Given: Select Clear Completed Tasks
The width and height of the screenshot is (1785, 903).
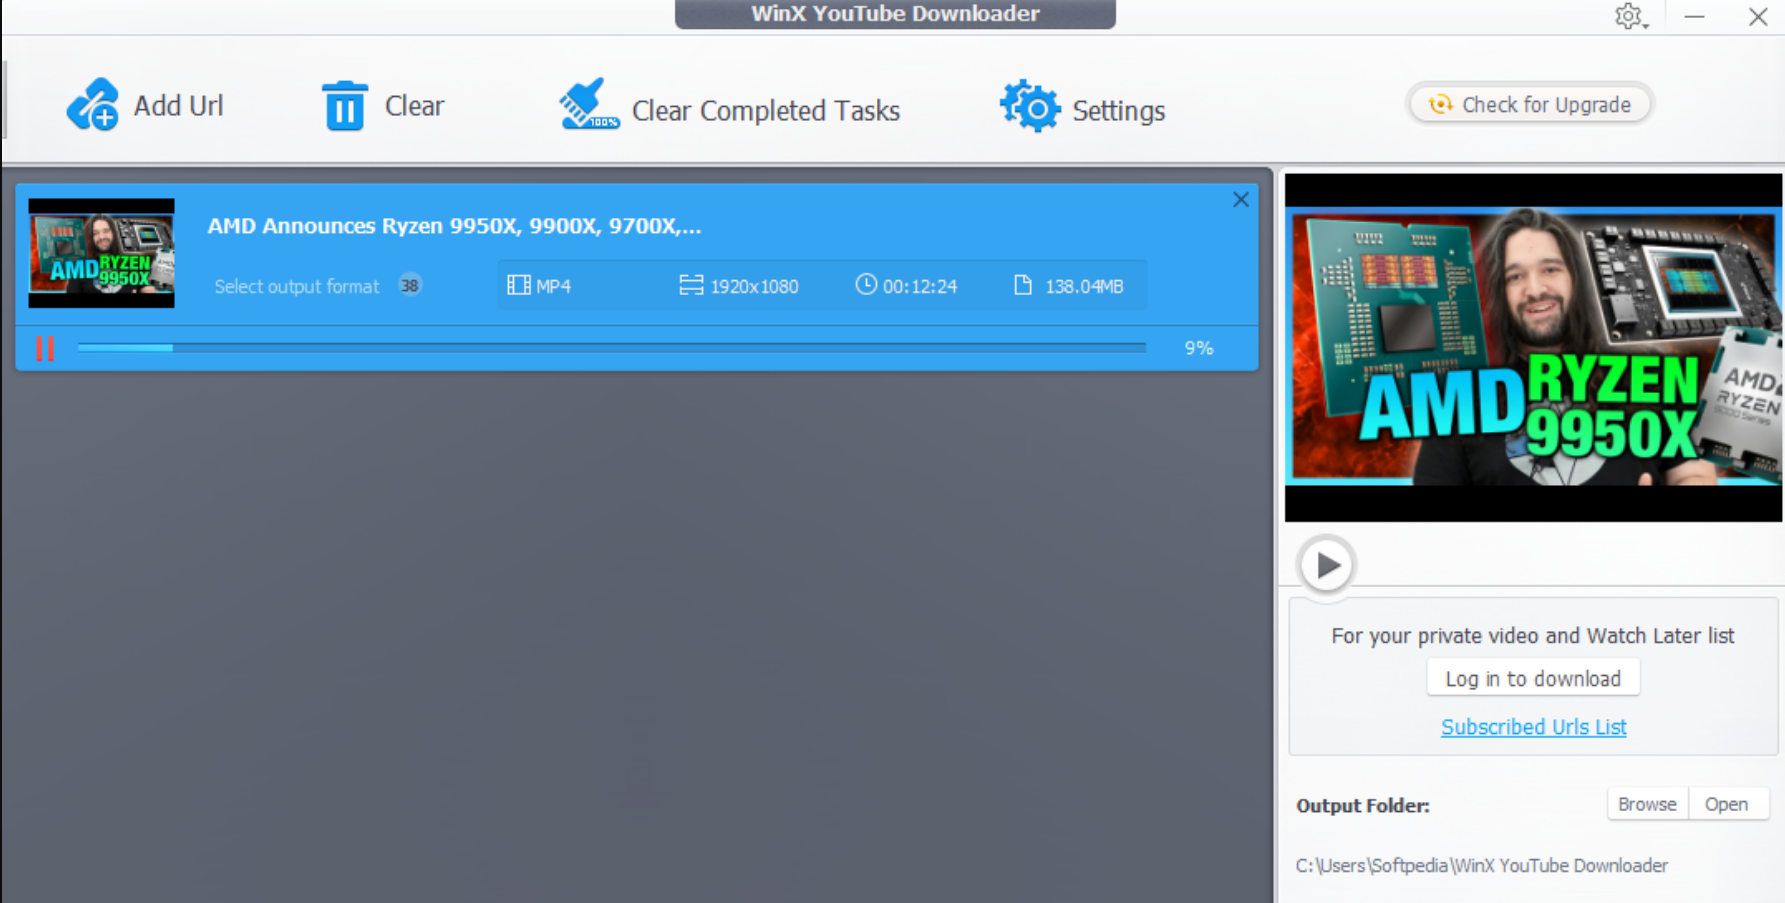Looking at the screenshot, I should [x=728, y=108].
